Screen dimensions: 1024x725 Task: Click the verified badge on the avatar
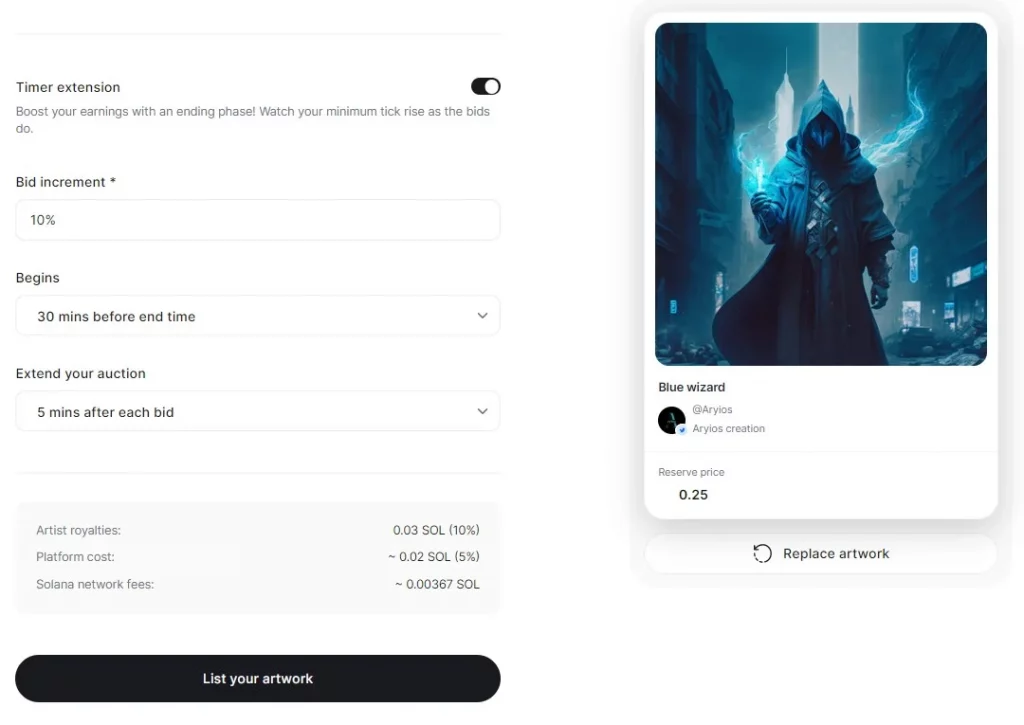(682, 430)
